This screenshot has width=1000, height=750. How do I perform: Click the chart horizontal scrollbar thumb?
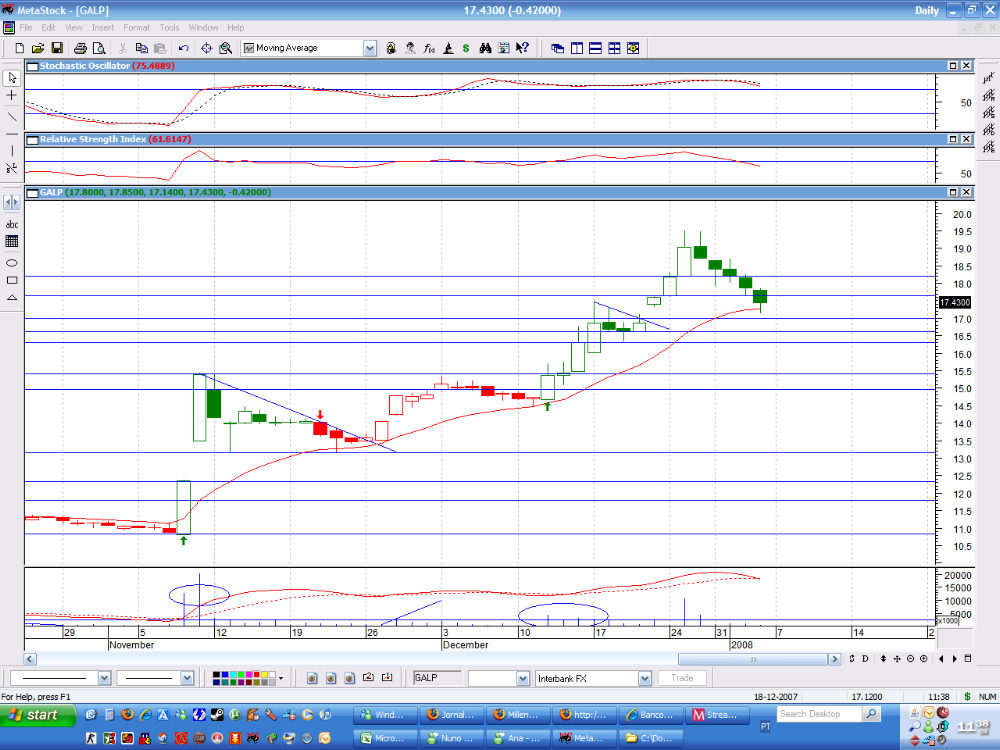(x=753, y=659)
